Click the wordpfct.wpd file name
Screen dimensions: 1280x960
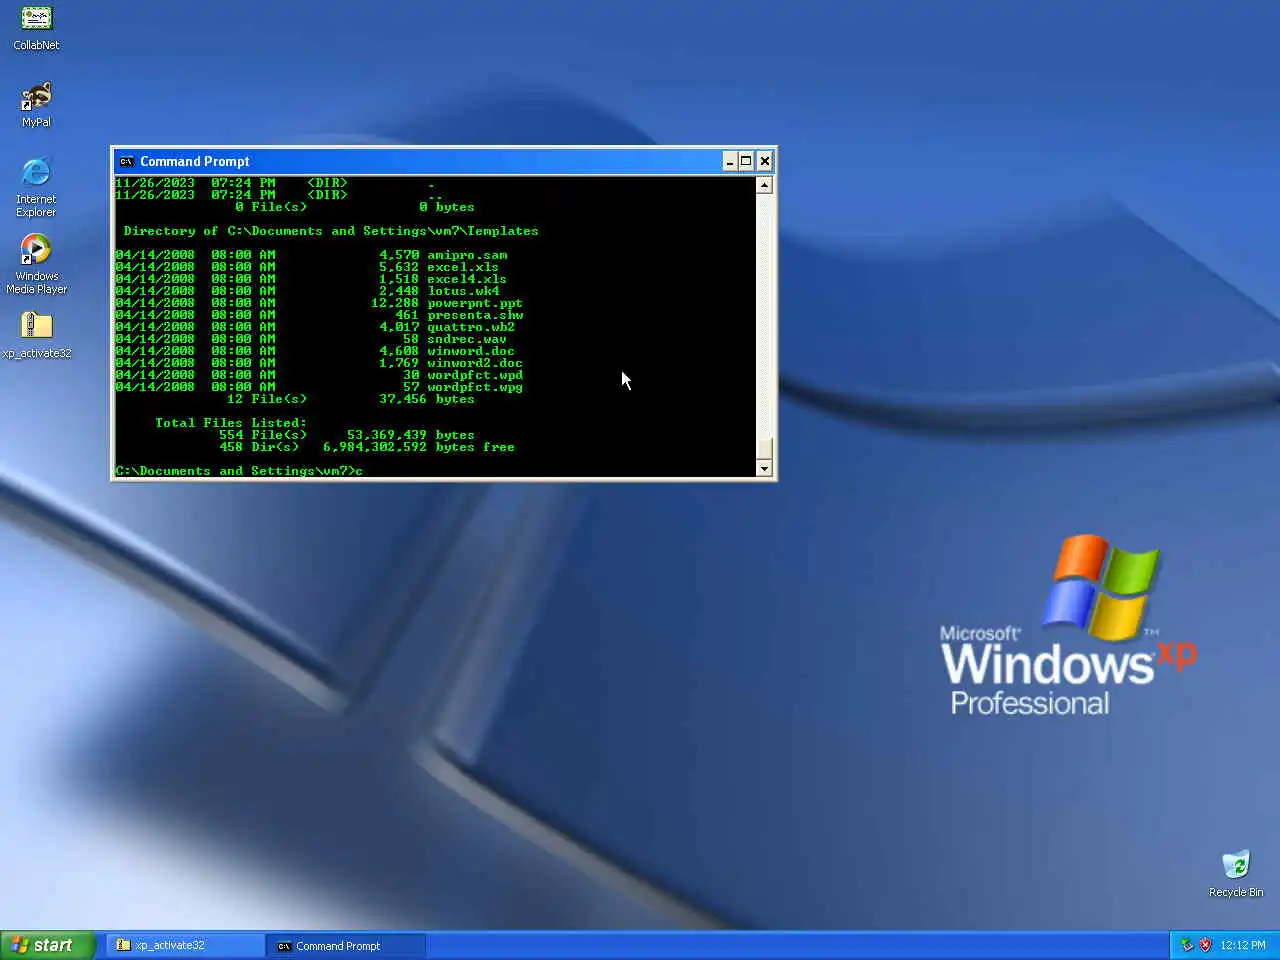point(475,375)
